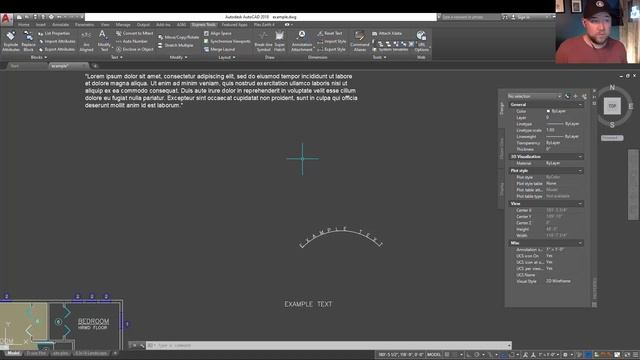Click the search help input field
The height and width of the screenshot is (360, 640).
coord(471,17)
